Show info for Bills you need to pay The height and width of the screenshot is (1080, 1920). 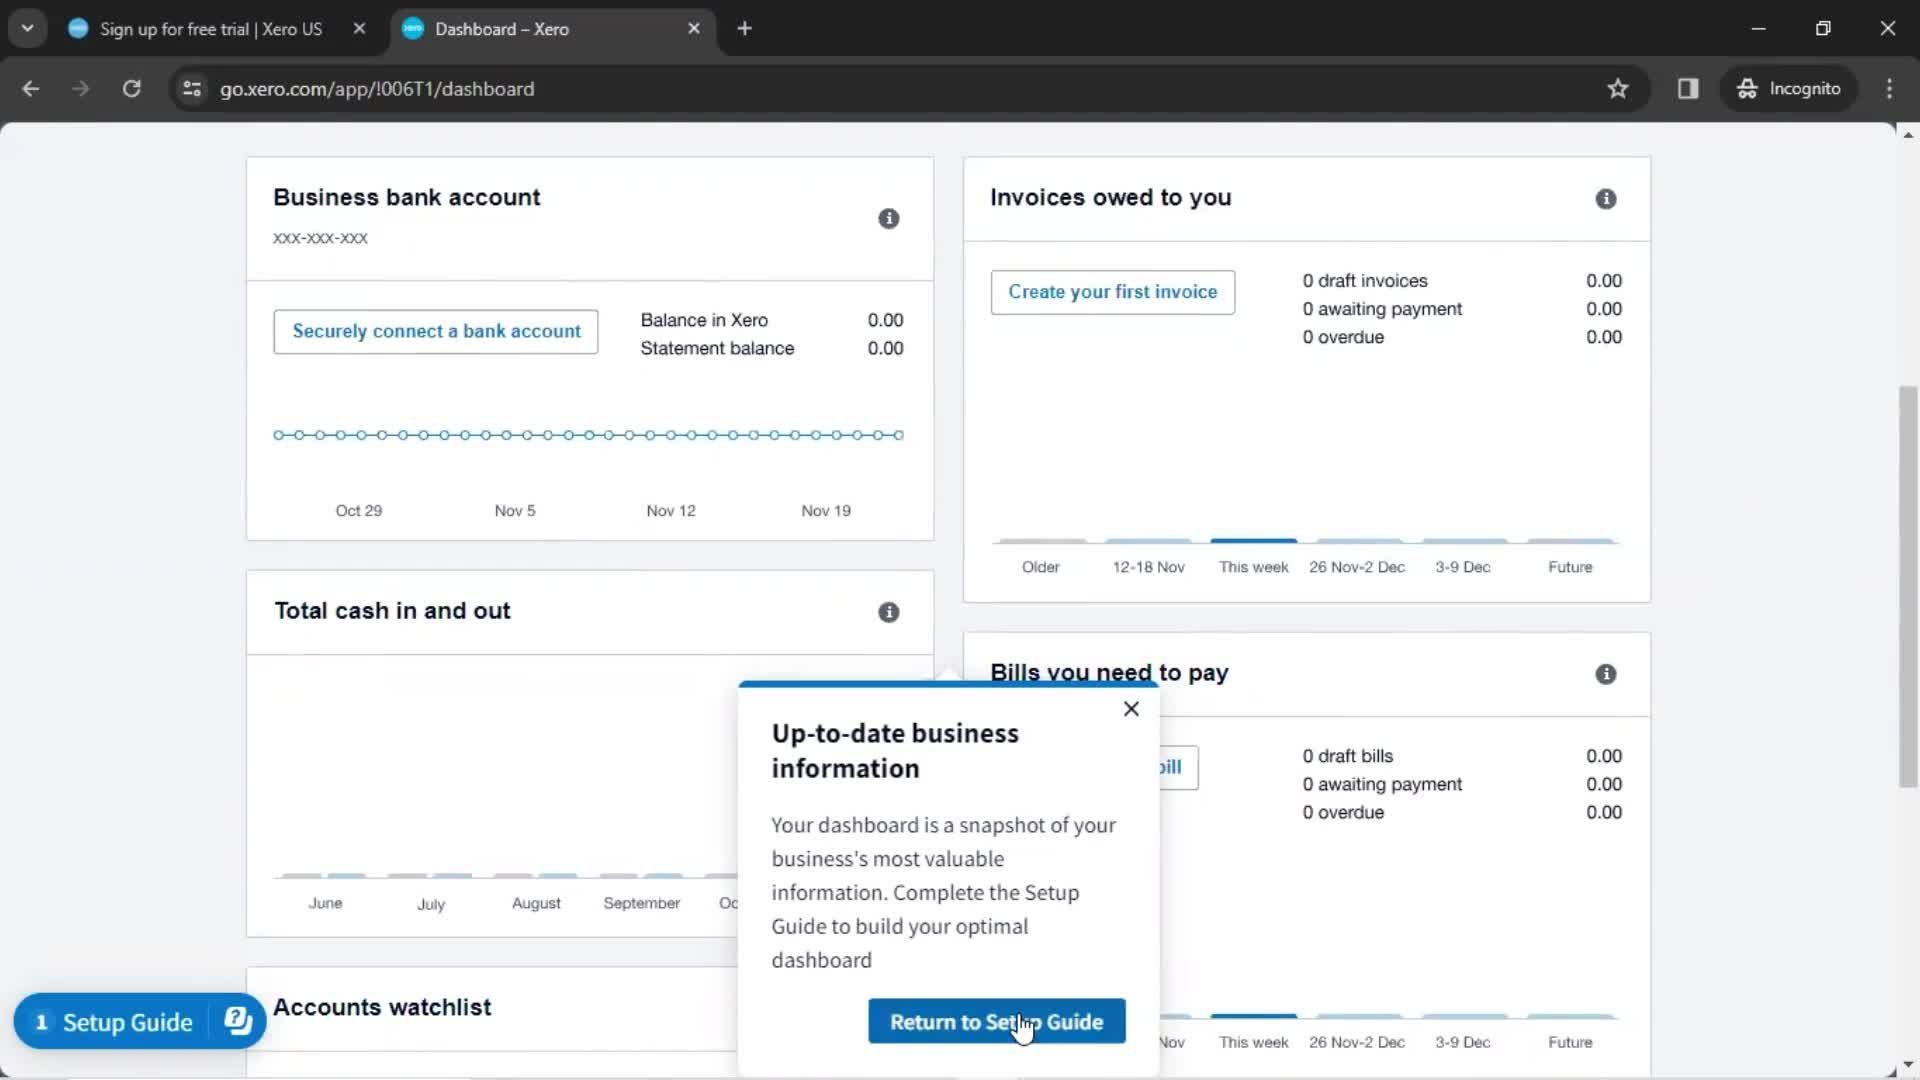[1605, 674]
